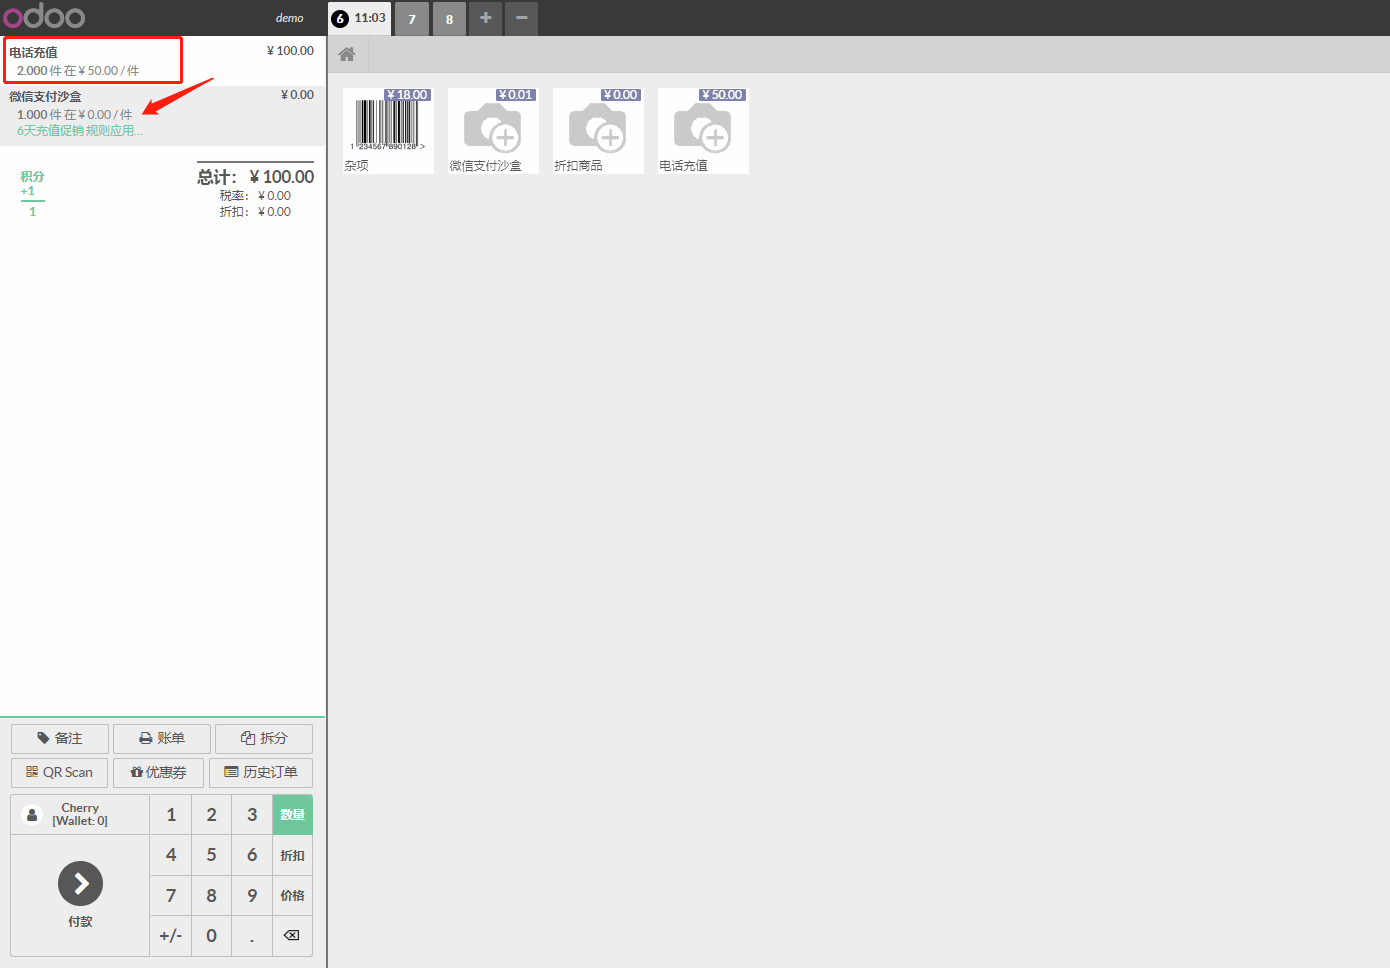Open the 备注 note button
Image resolution: width=1390 pixels, height=968 pixels.
click(x=60, y=738)
